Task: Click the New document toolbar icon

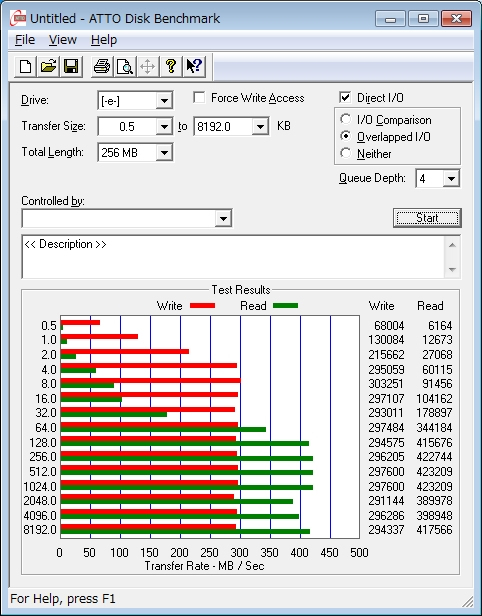Action: pos(26,66)
